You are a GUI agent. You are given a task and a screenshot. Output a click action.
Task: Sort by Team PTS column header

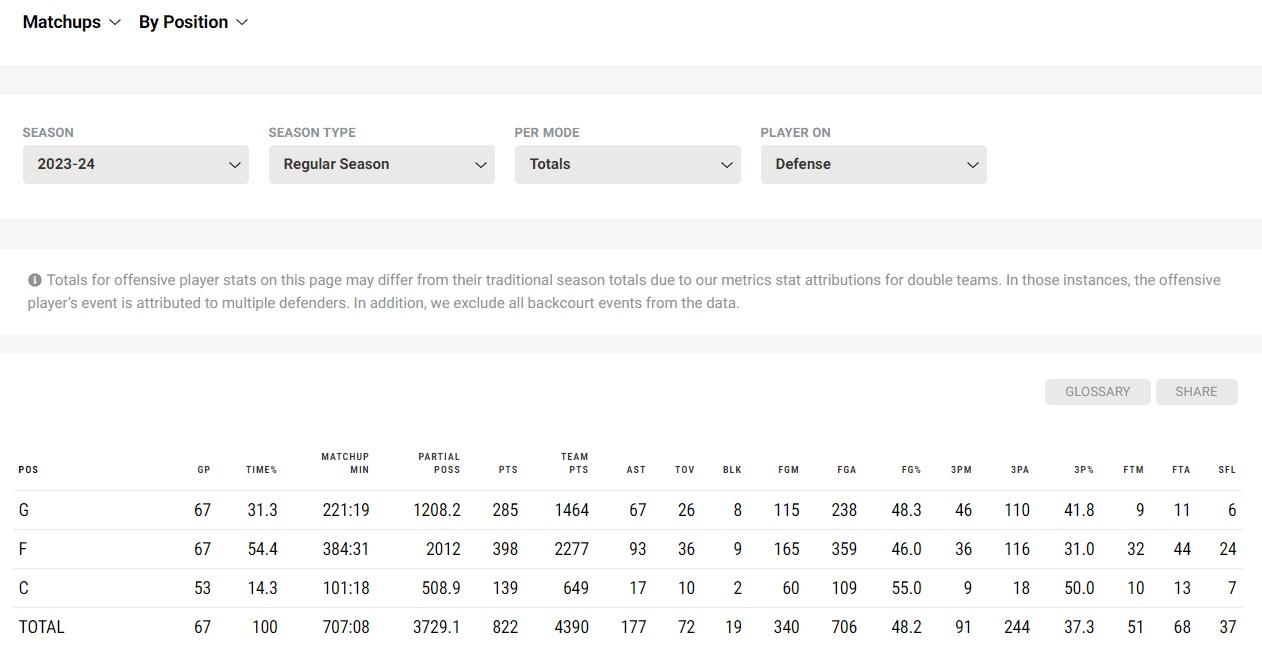[574, 463]
